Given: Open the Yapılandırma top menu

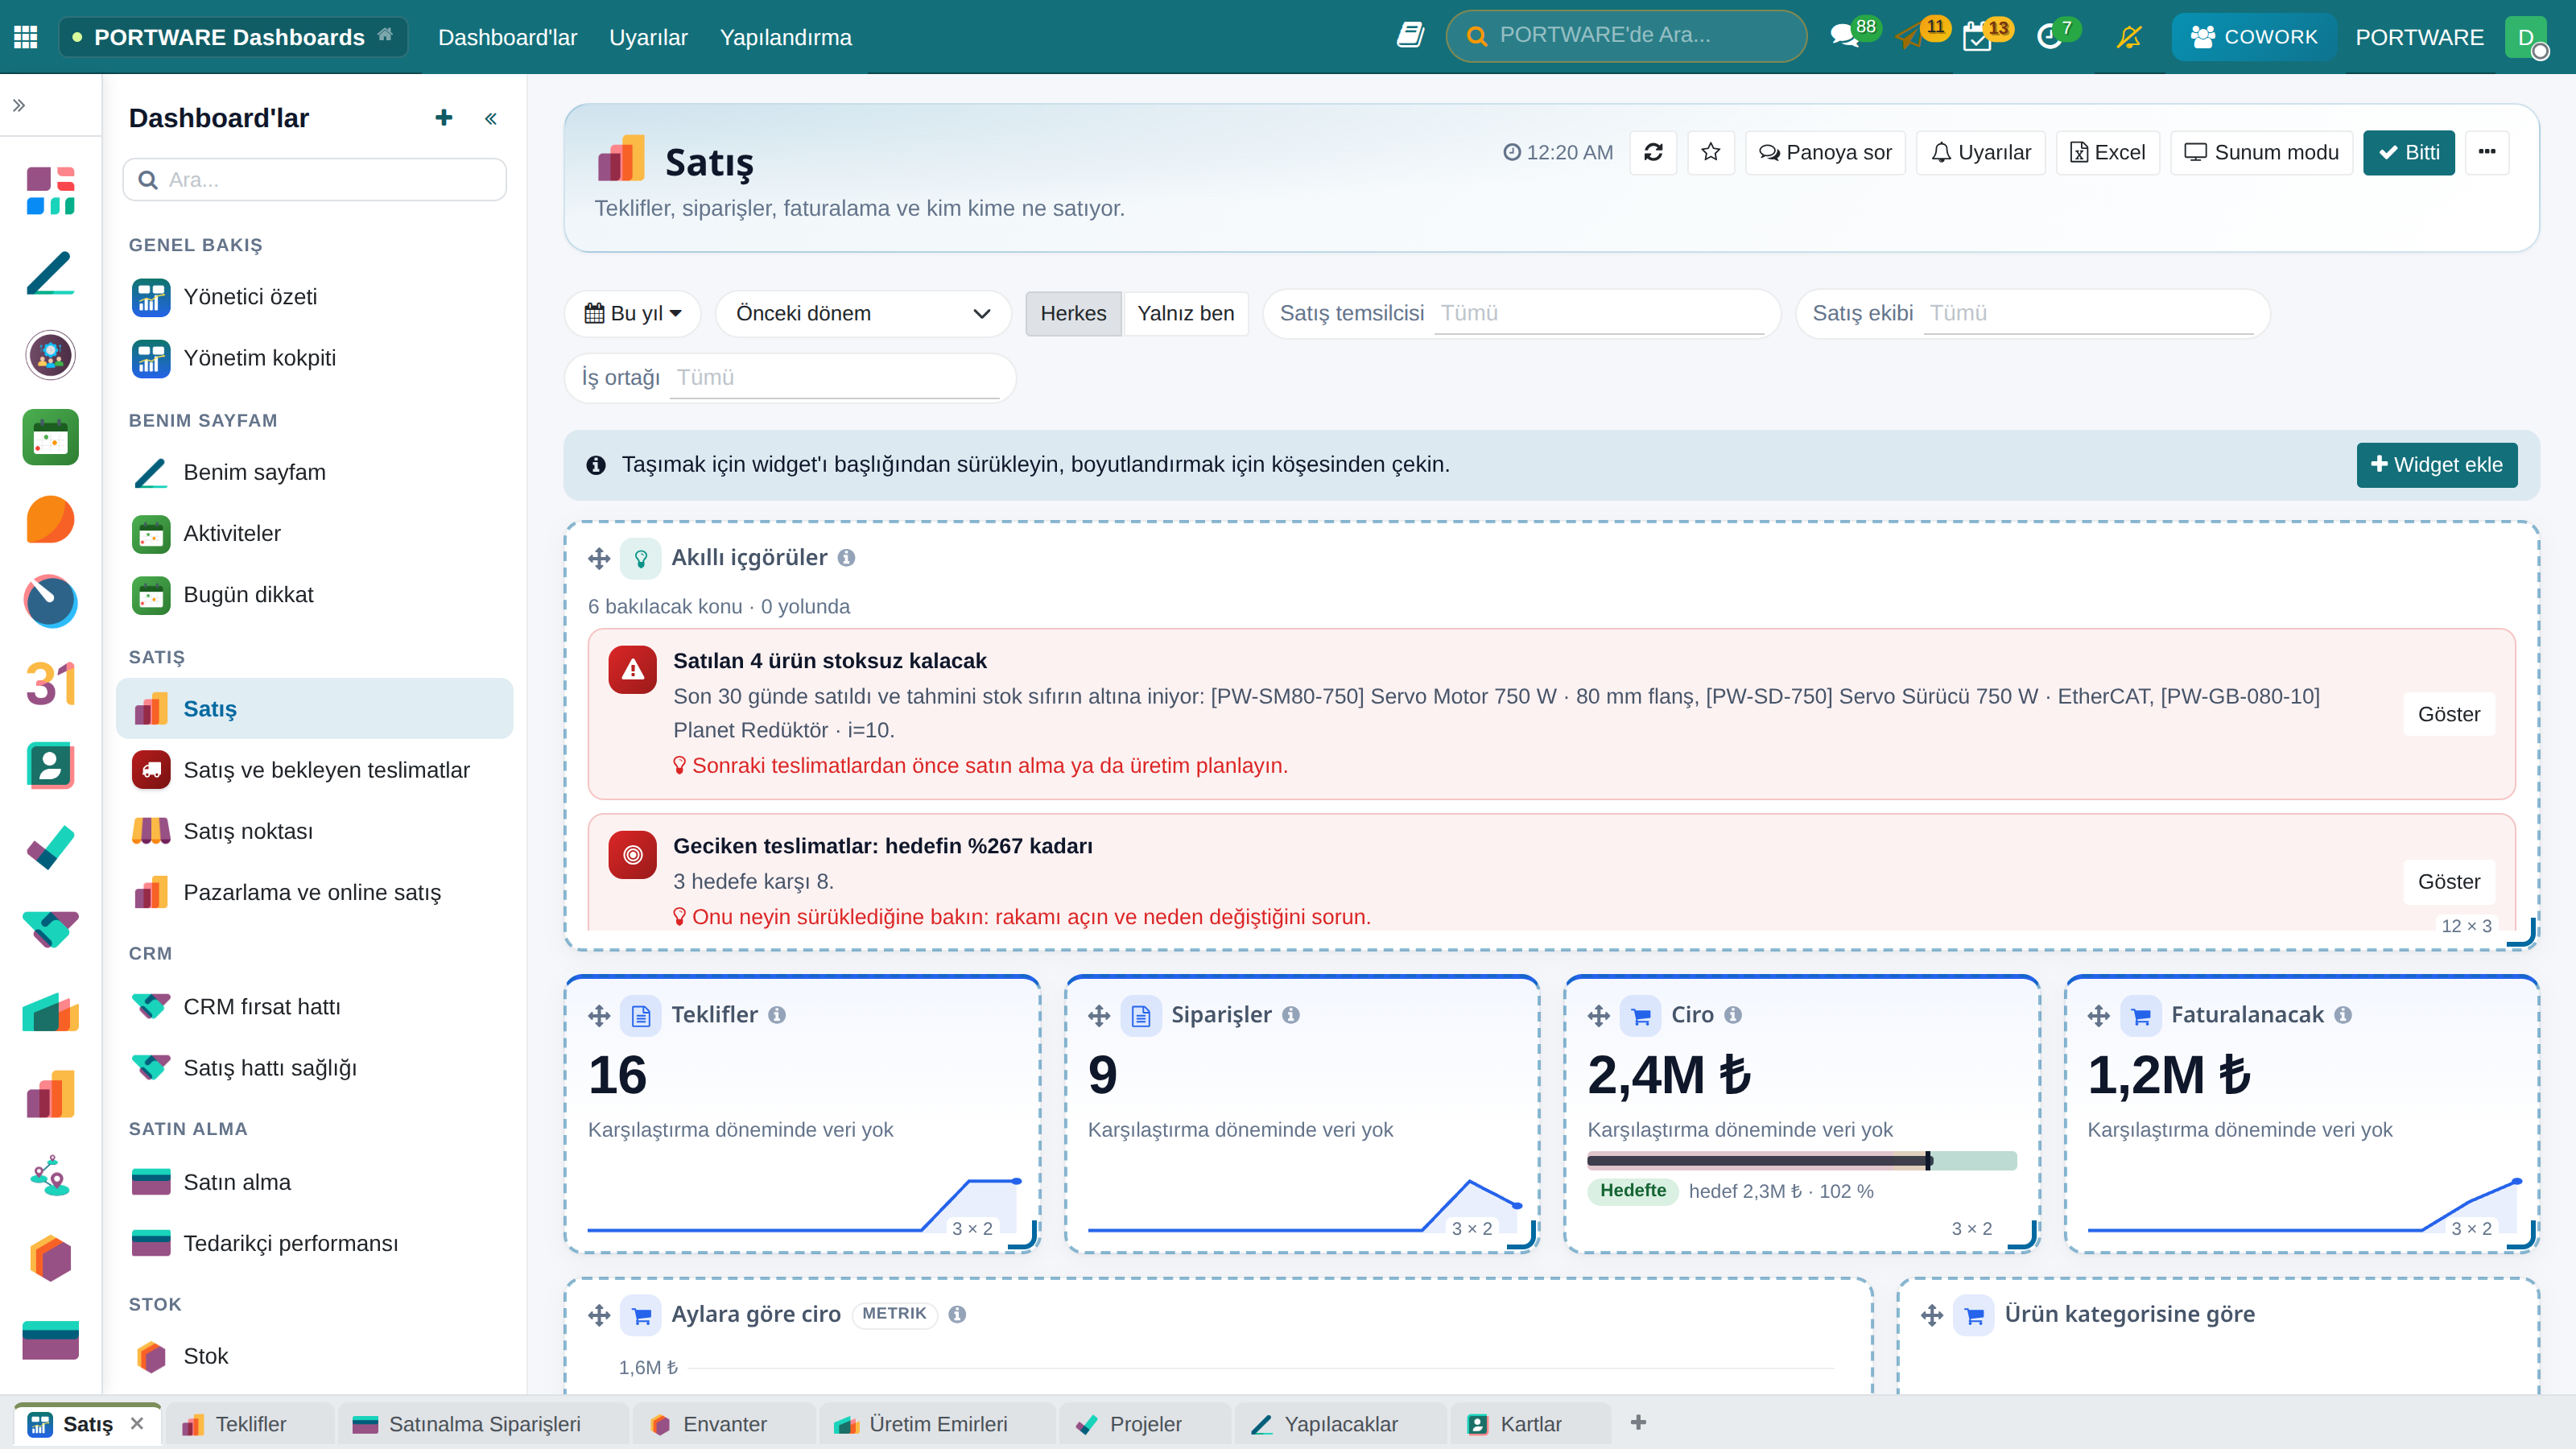Looking at the screenshot, I should coord(785,37).
